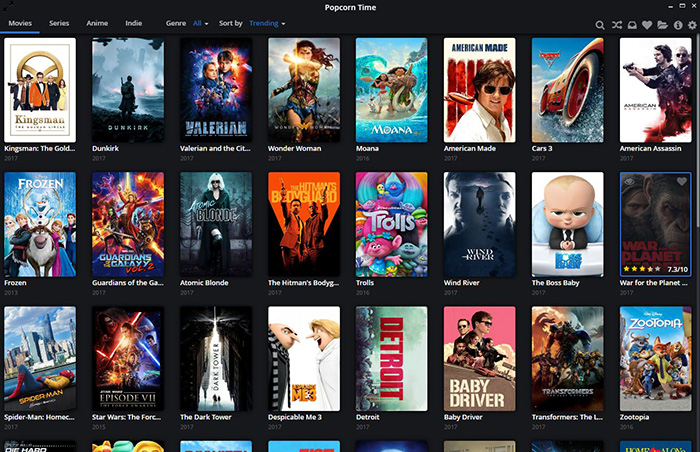Switch to the Series tab
Viewport: 700px width, 452px height.
pos(59,23)
